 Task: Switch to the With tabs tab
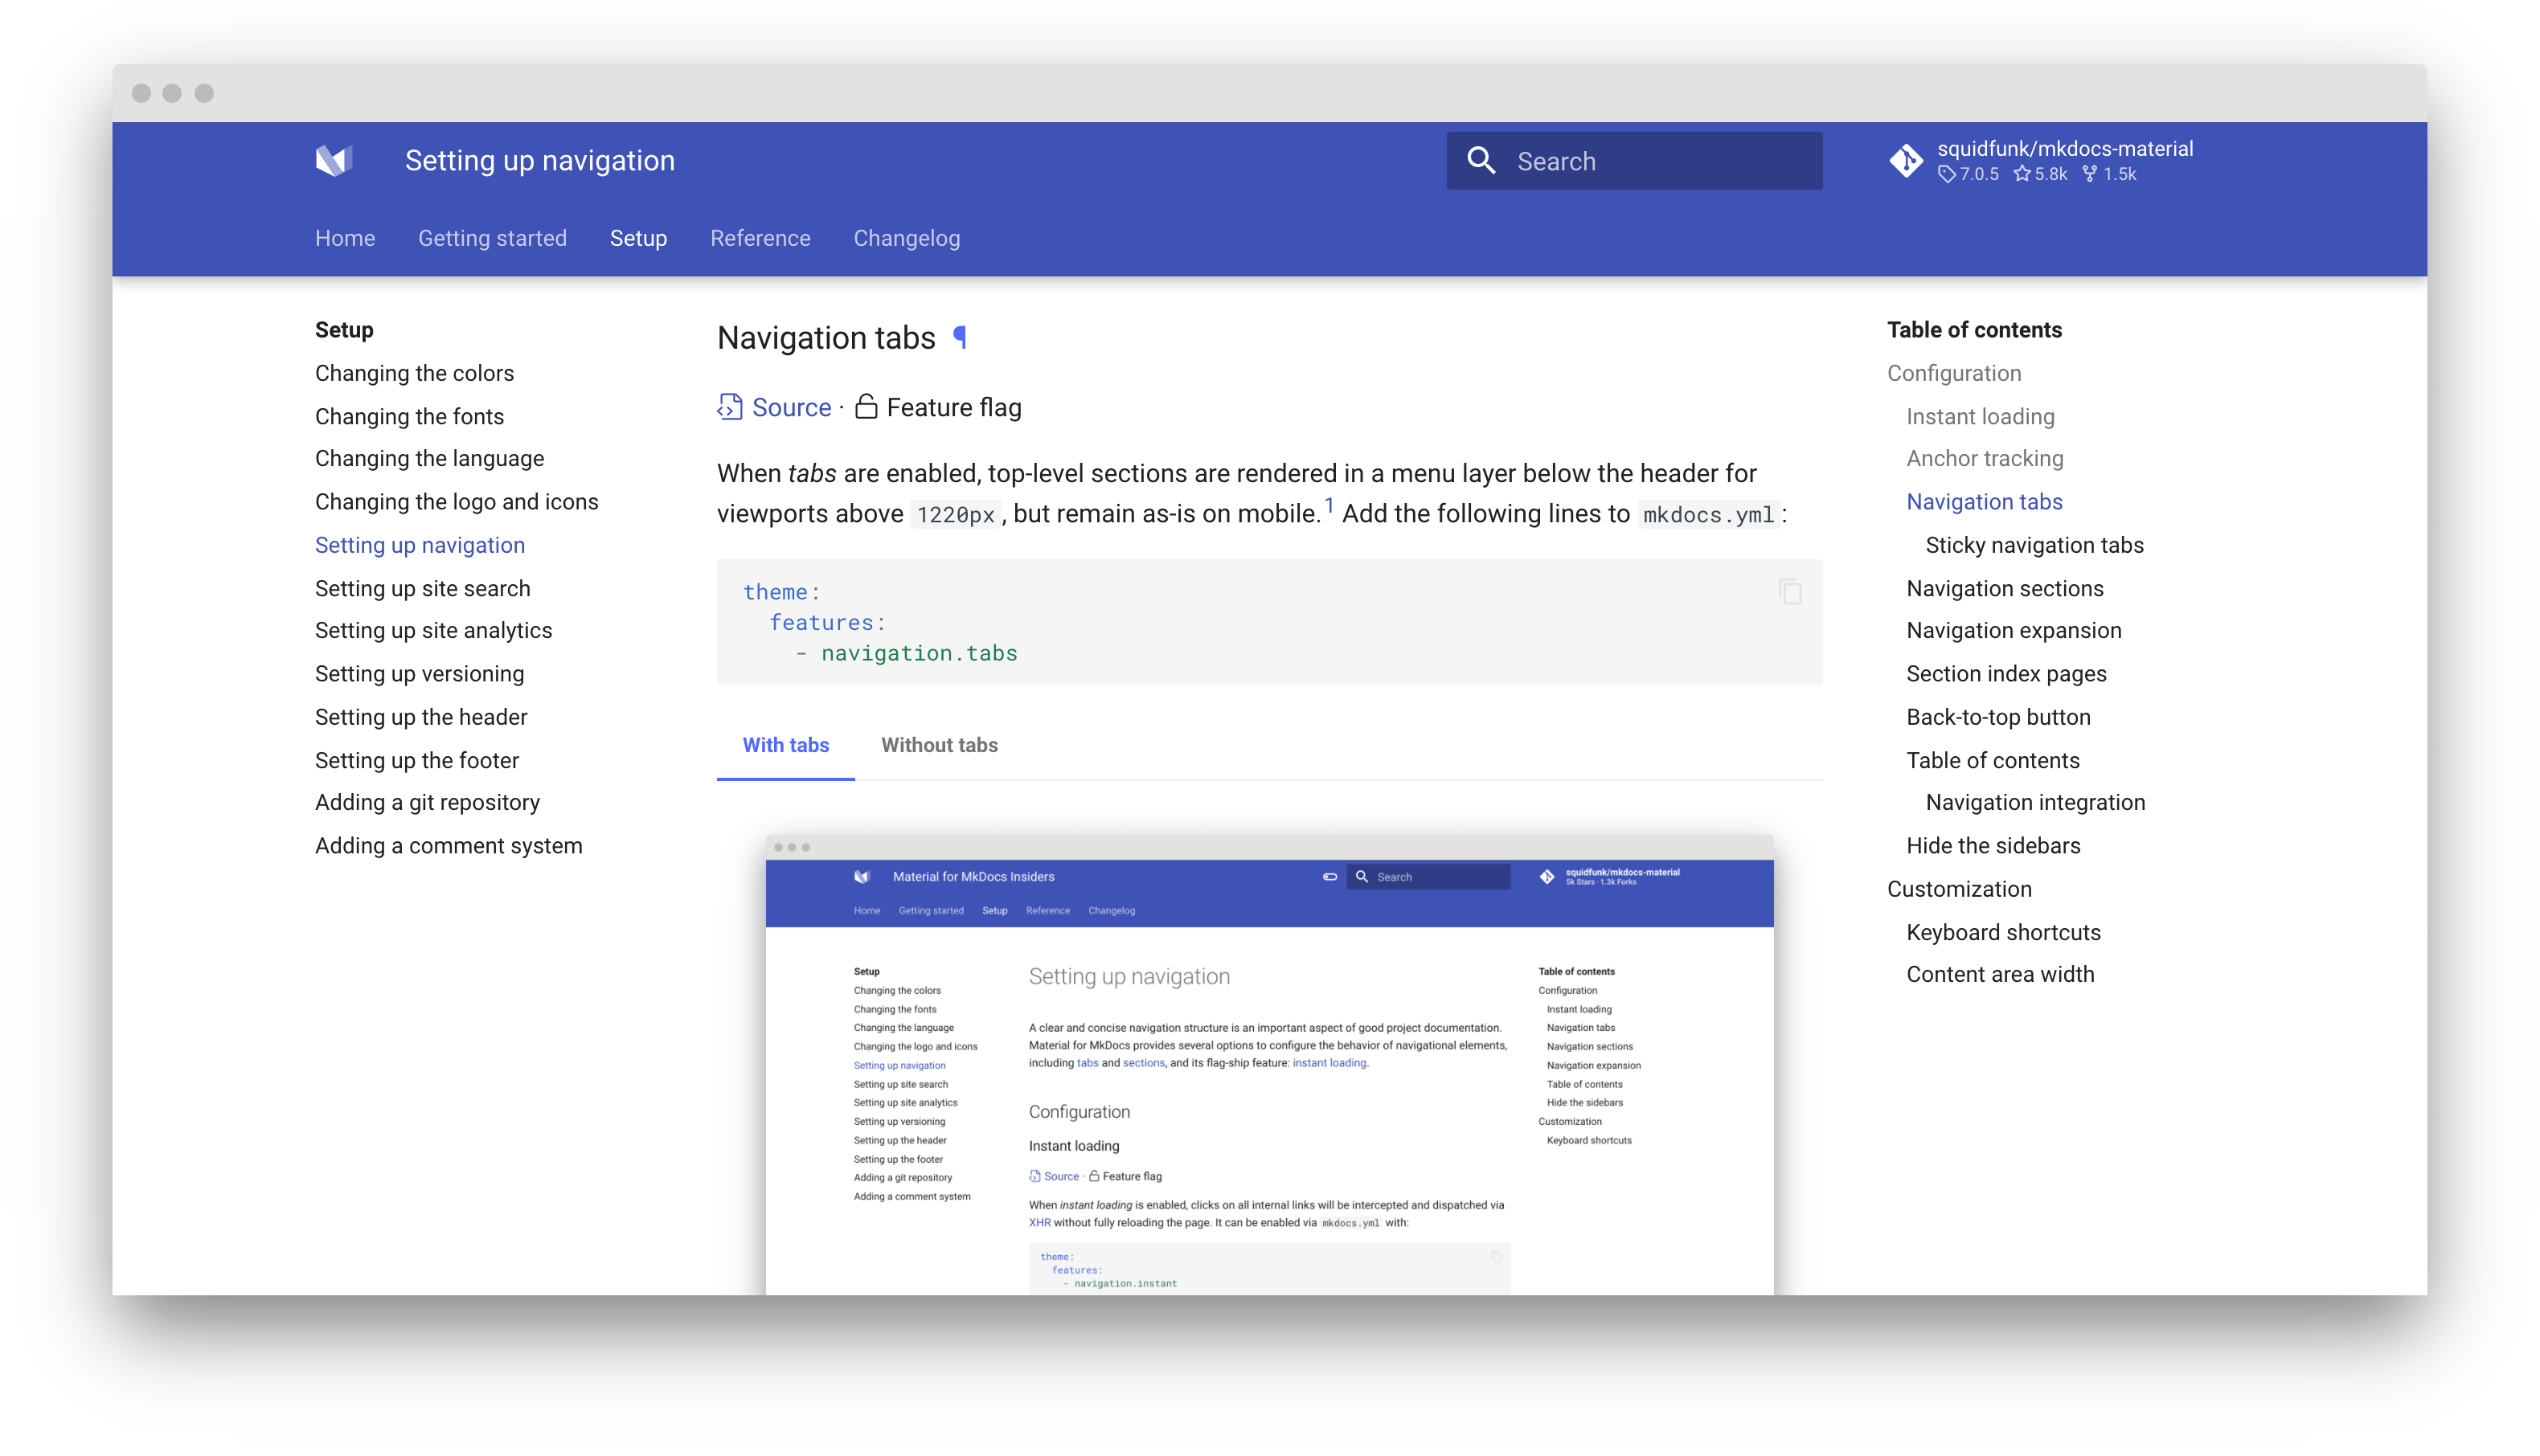785,745
